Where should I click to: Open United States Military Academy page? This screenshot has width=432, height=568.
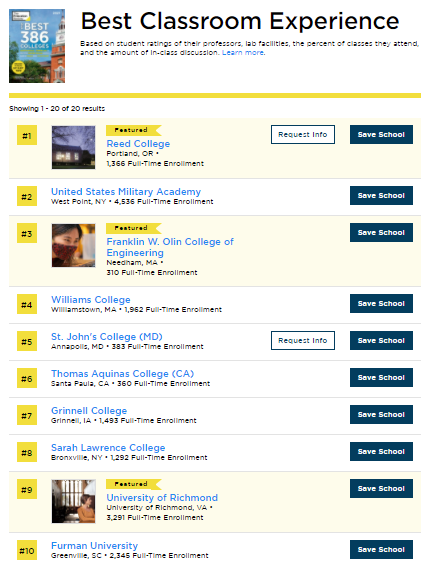coord(126,192)
